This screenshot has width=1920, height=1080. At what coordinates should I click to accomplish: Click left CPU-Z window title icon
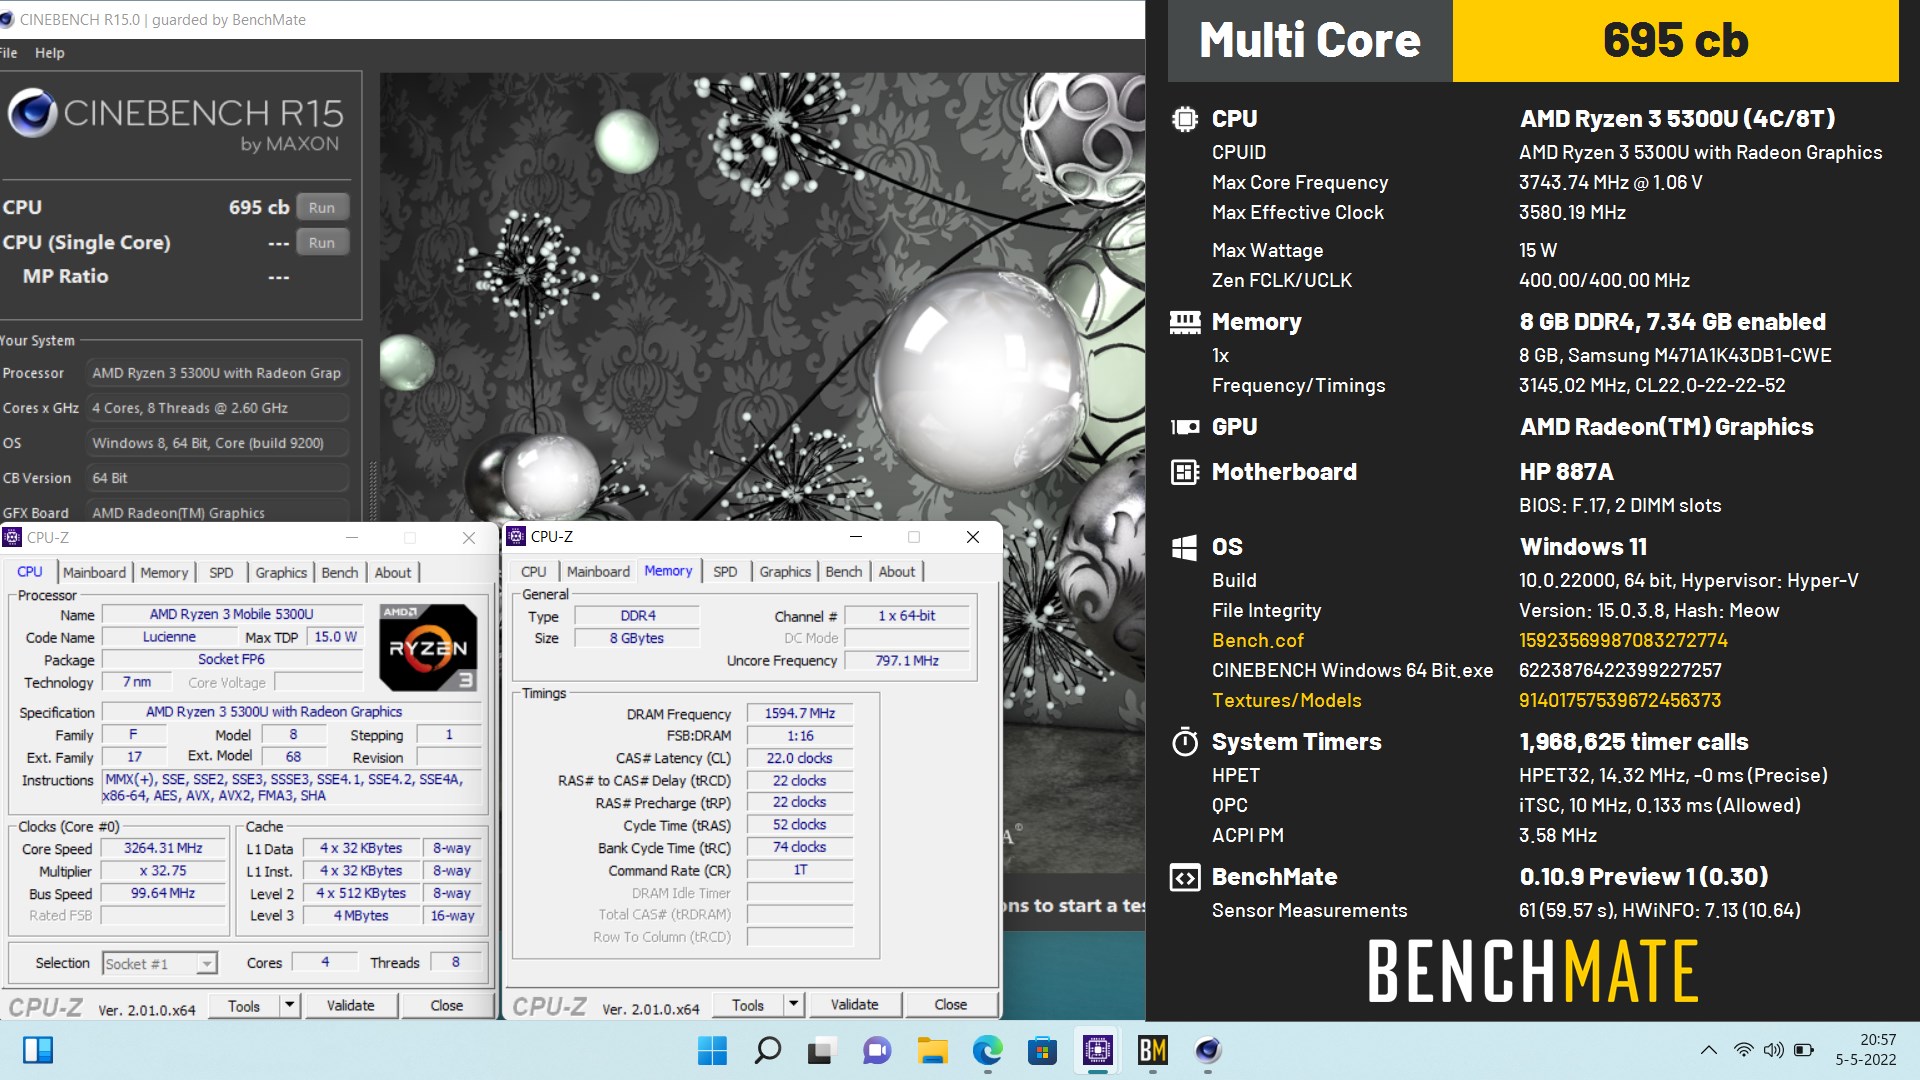[x=12, y=537]
